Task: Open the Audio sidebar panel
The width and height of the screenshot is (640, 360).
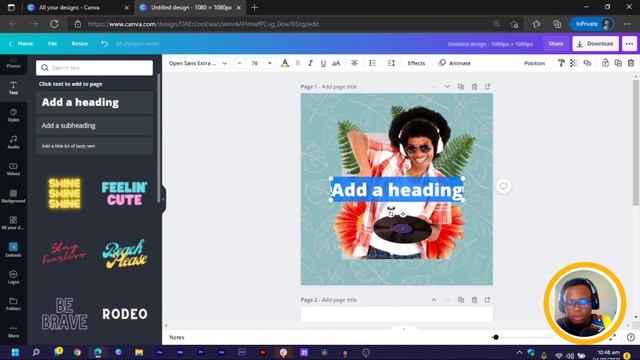Action: (x=13, y=142)
